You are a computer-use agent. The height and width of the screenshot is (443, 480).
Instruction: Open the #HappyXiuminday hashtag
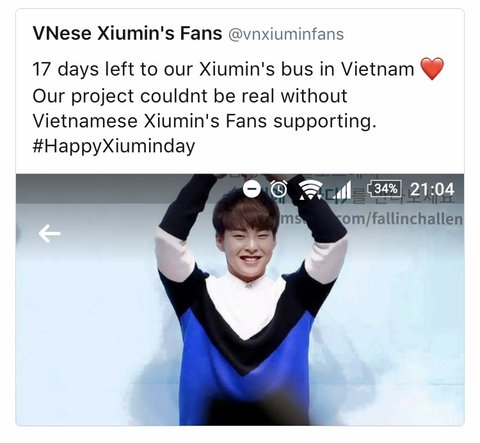click(x=114, y=146)
